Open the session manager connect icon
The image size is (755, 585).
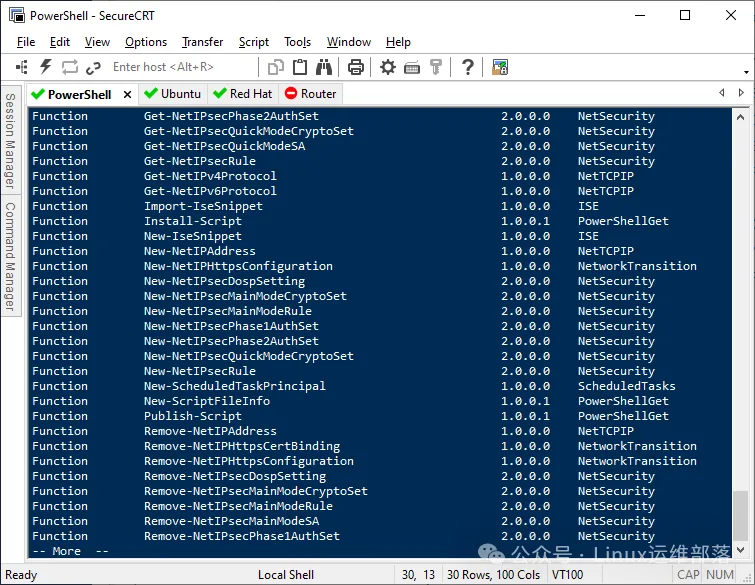[x=22, y=67]
